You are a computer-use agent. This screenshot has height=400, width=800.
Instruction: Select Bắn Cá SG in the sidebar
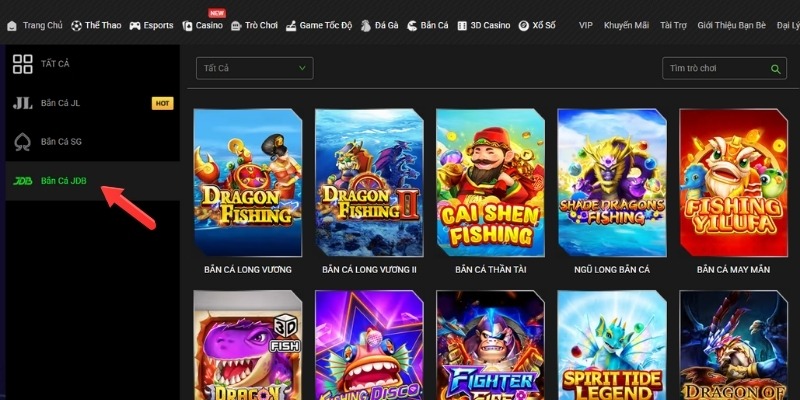click(61, 142)
